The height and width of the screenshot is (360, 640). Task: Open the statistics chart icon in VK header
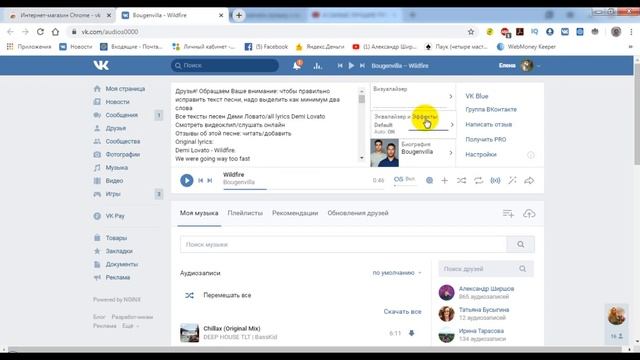coord(318,65)
